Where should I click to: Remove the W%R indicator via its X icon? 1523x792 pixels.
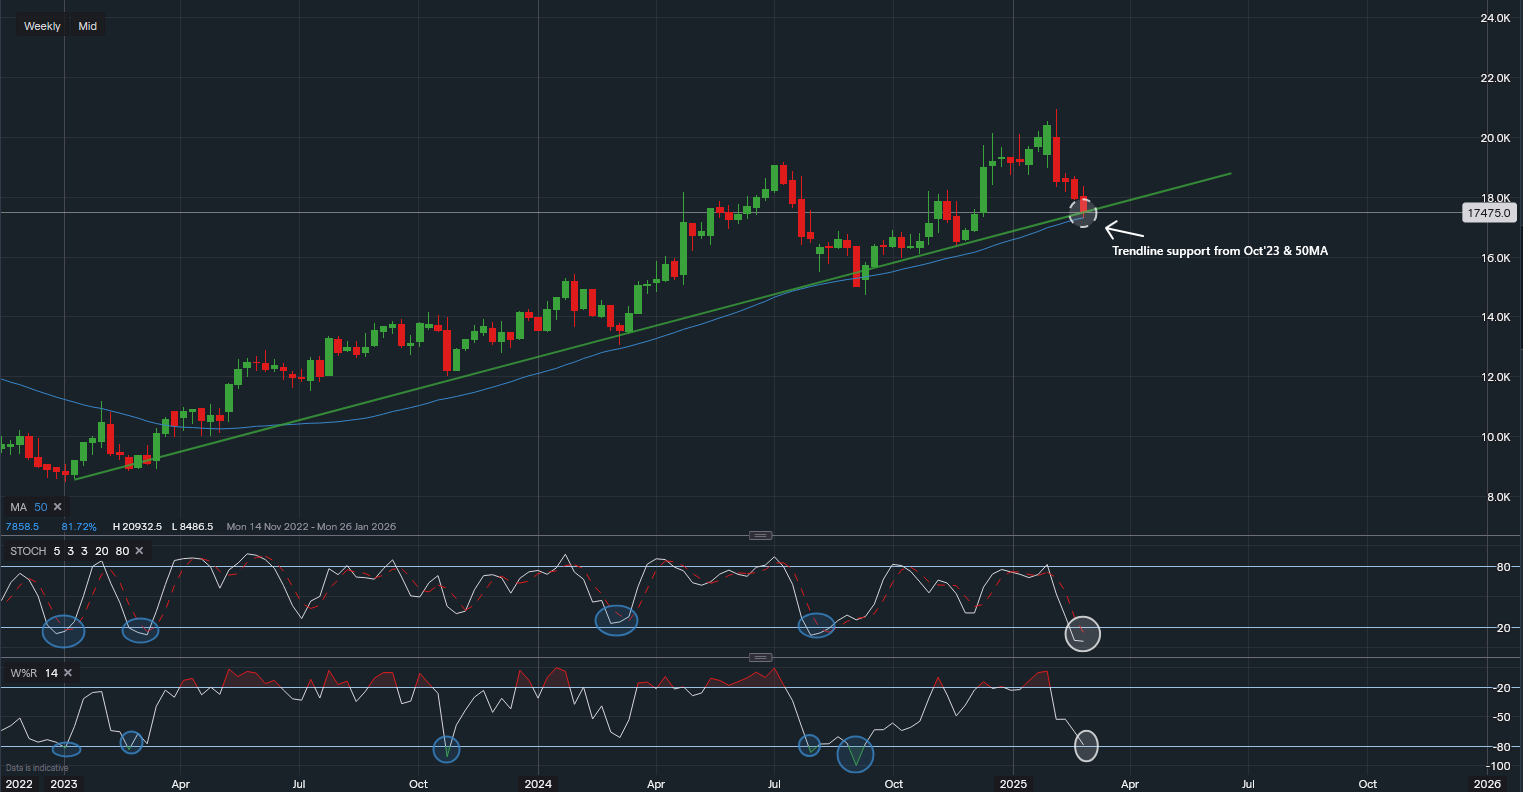pos(69,673)
